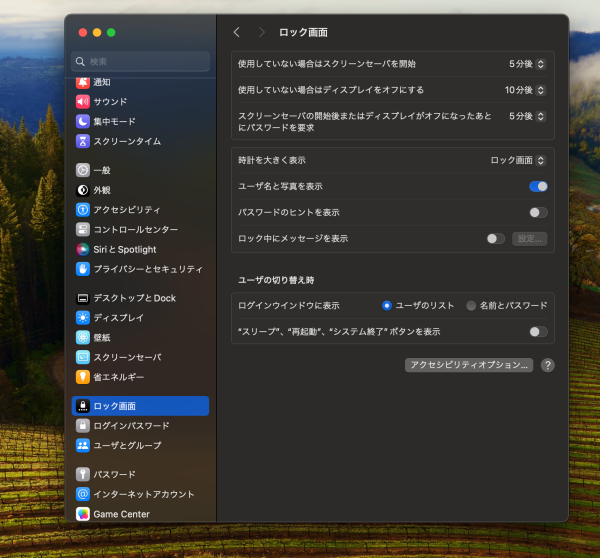
Task: Click the アクセシビリティ icon in sidebar
Action: 83,210
